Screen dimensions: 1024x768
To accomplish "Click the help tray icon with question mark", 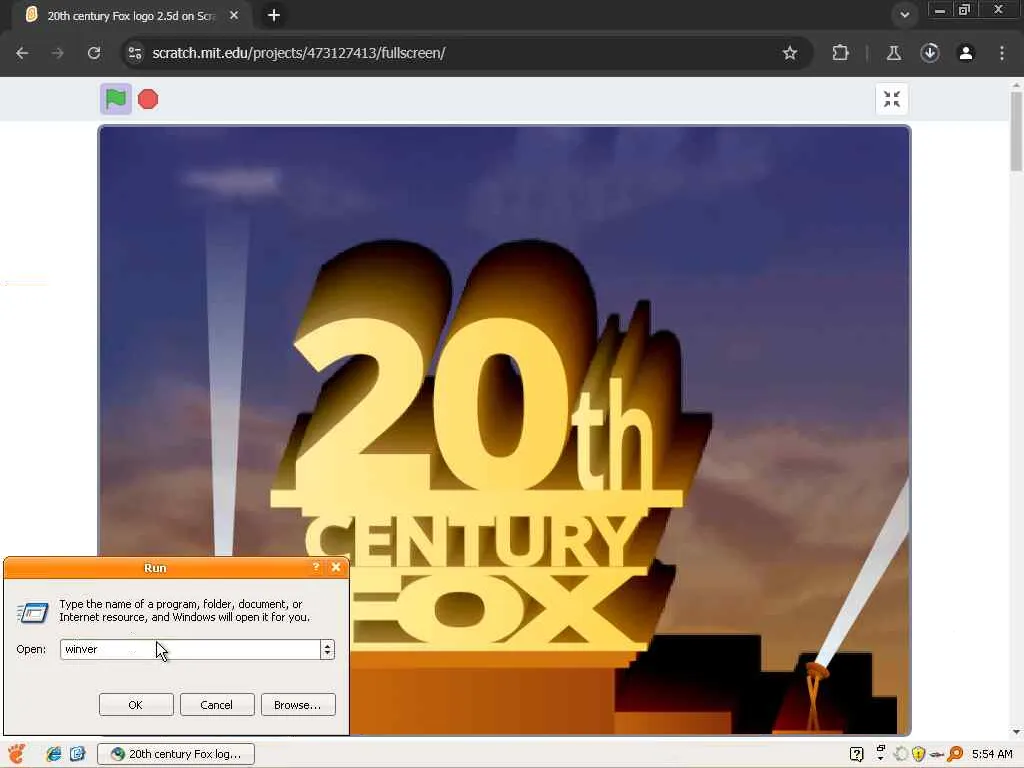I will pyautogui.click(x=856, y=754).
